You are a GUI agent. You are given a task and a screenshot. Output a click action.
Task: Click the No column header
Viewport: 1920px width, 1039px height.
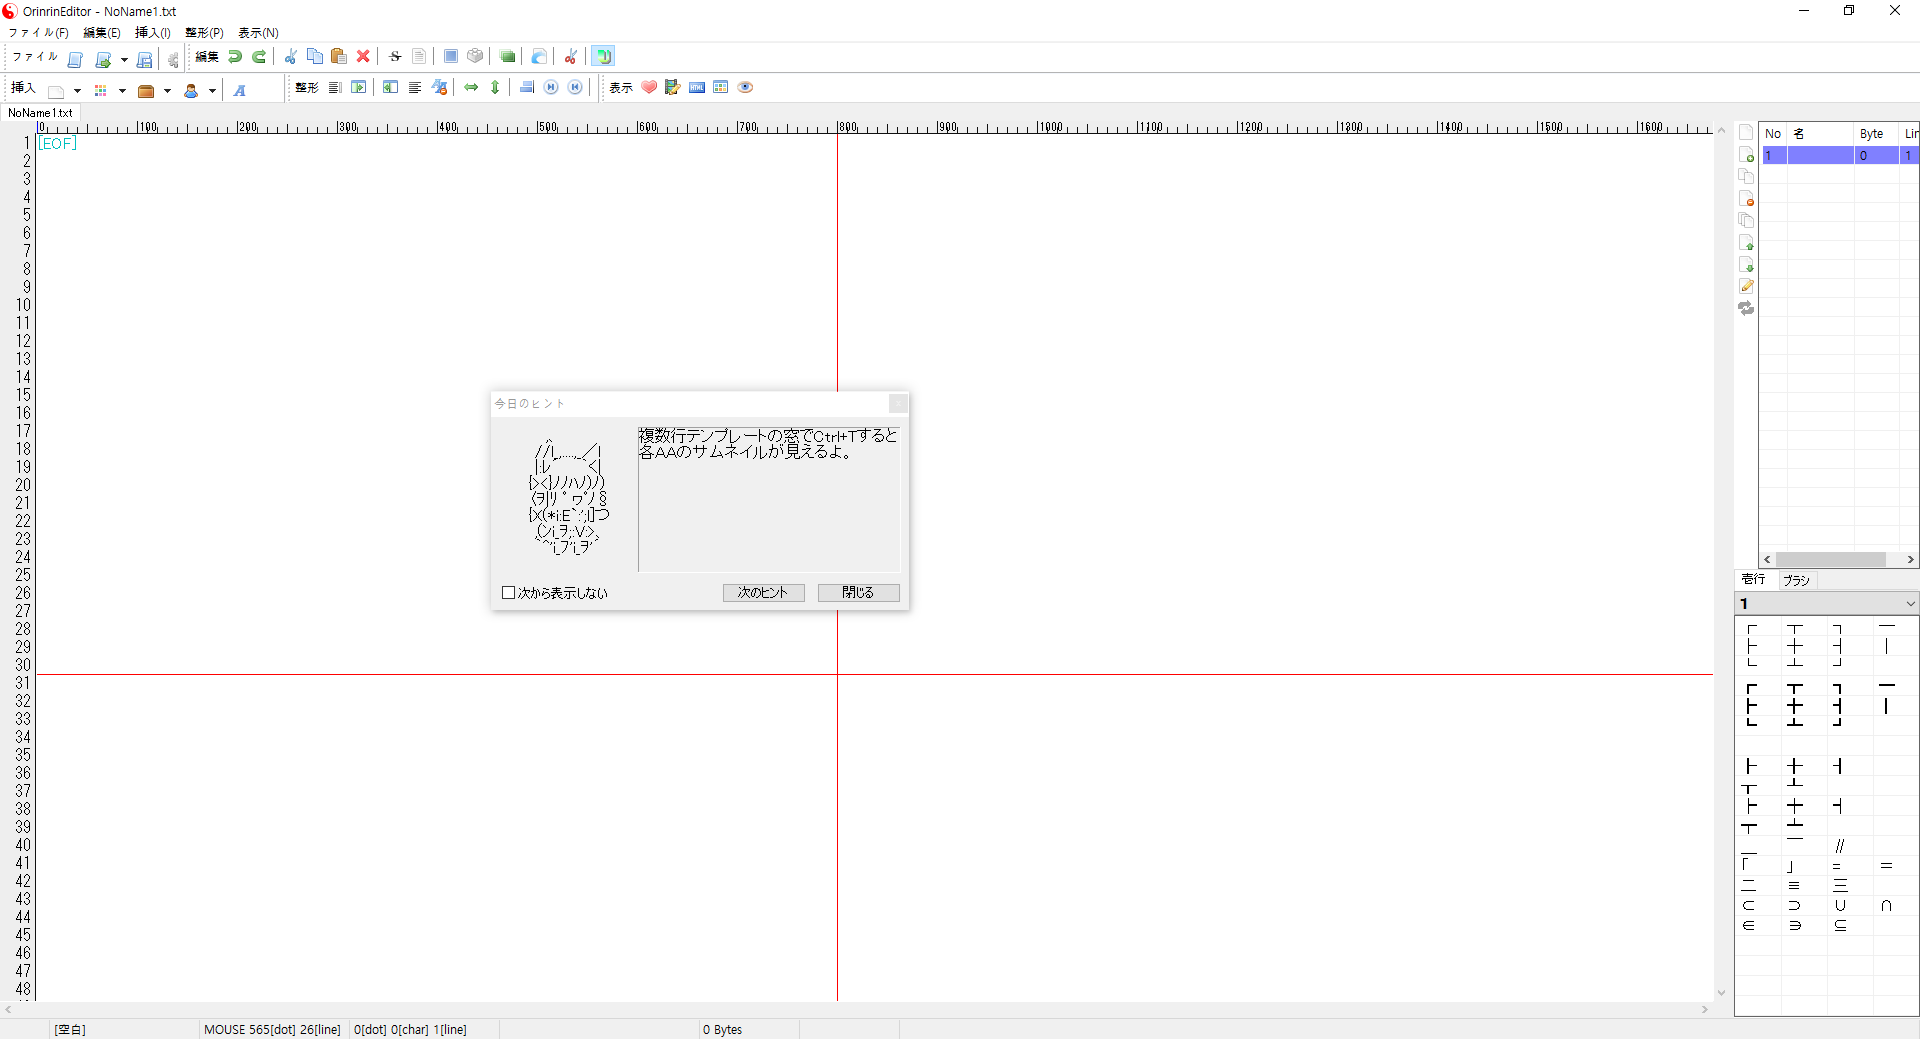point(1773,134)
